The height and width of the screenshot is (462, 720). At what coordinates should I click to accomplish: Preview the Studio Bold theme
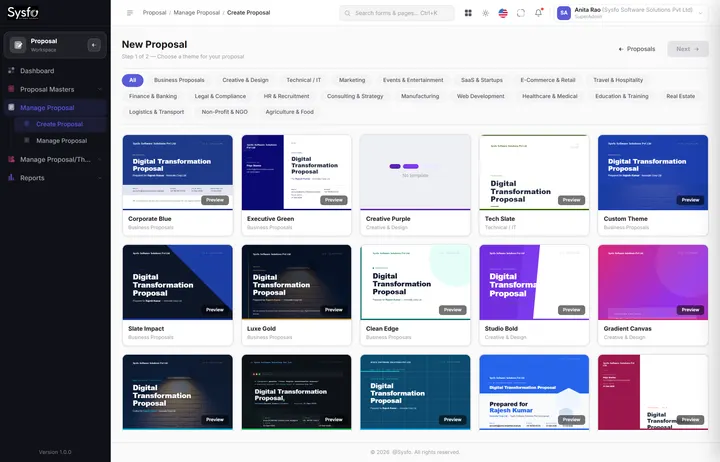571,310
